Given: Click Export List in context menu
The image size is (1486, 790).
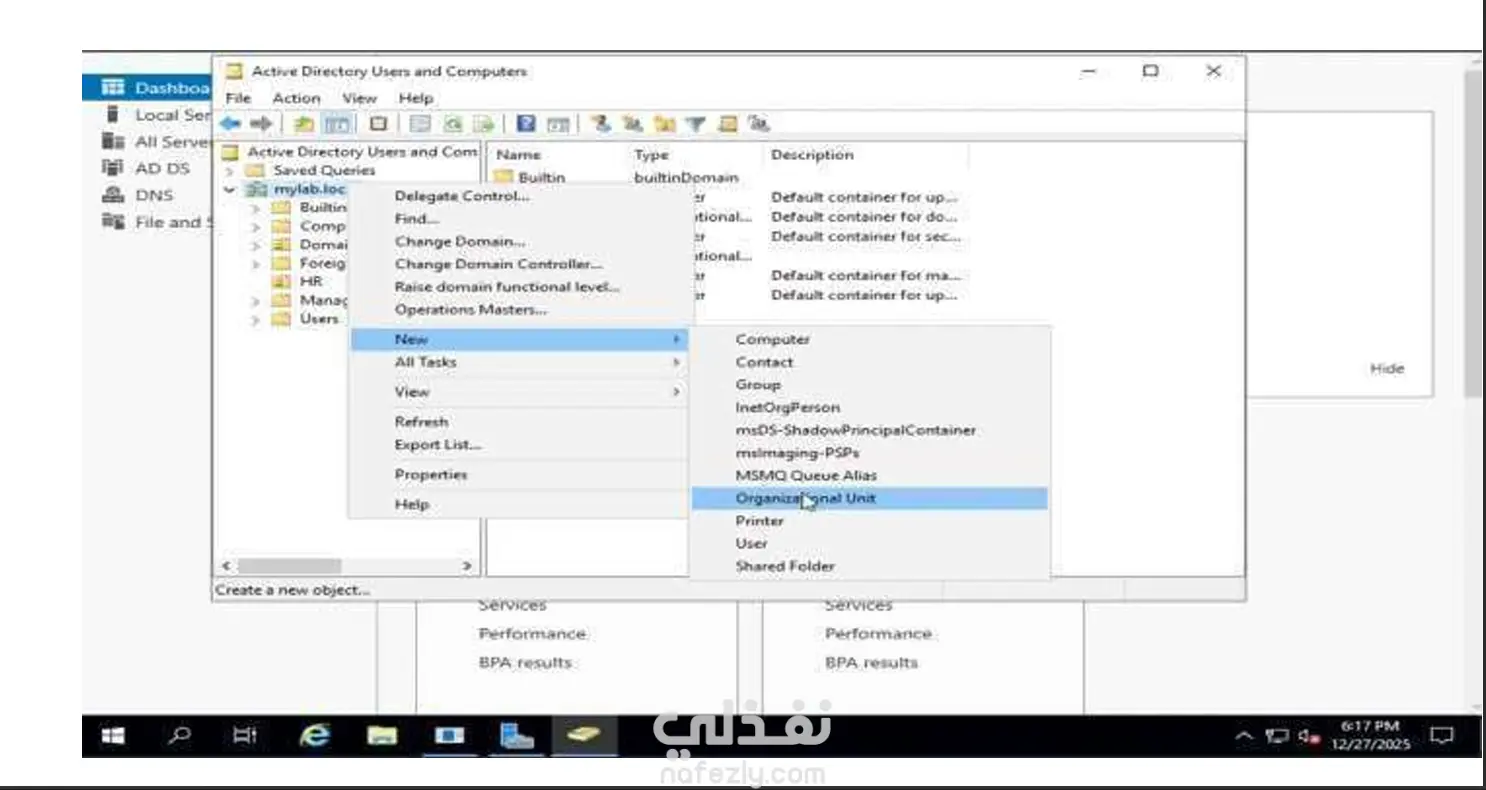Looking at the screenshot, I should click(519, 445).
